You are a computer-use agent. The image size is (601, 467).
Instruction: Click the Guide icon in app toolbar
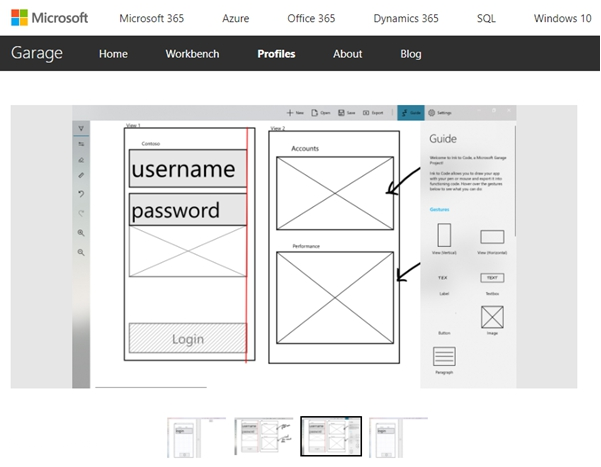[x=409, y=114]
